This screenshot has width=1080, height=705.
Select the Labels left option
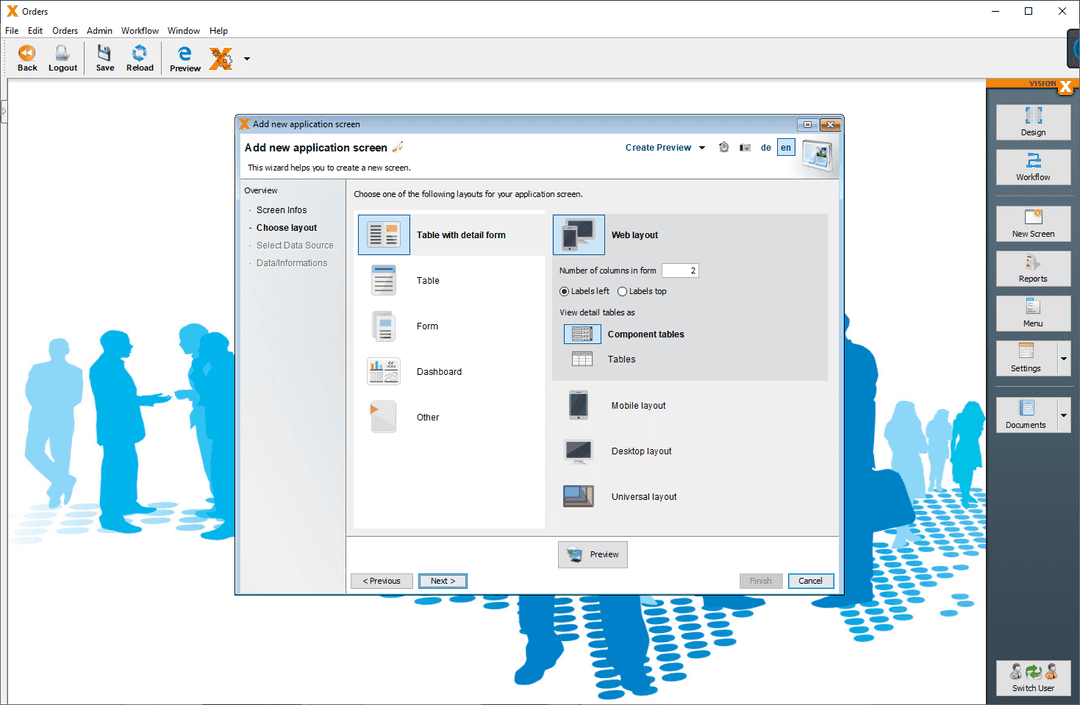(564, 291)
